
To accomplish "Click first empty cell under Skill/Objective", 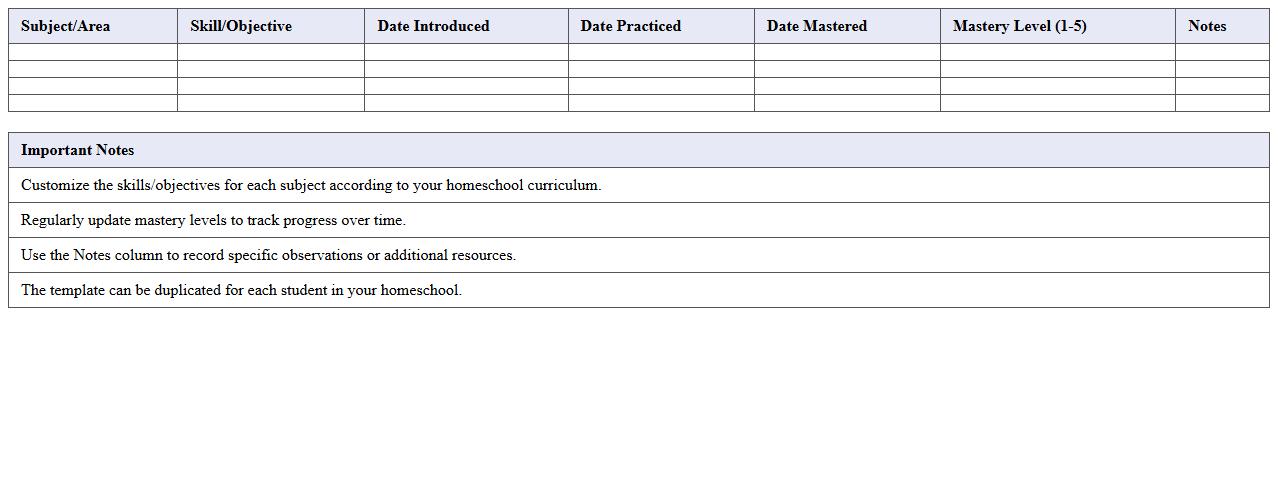I will [x=270, y=52].
